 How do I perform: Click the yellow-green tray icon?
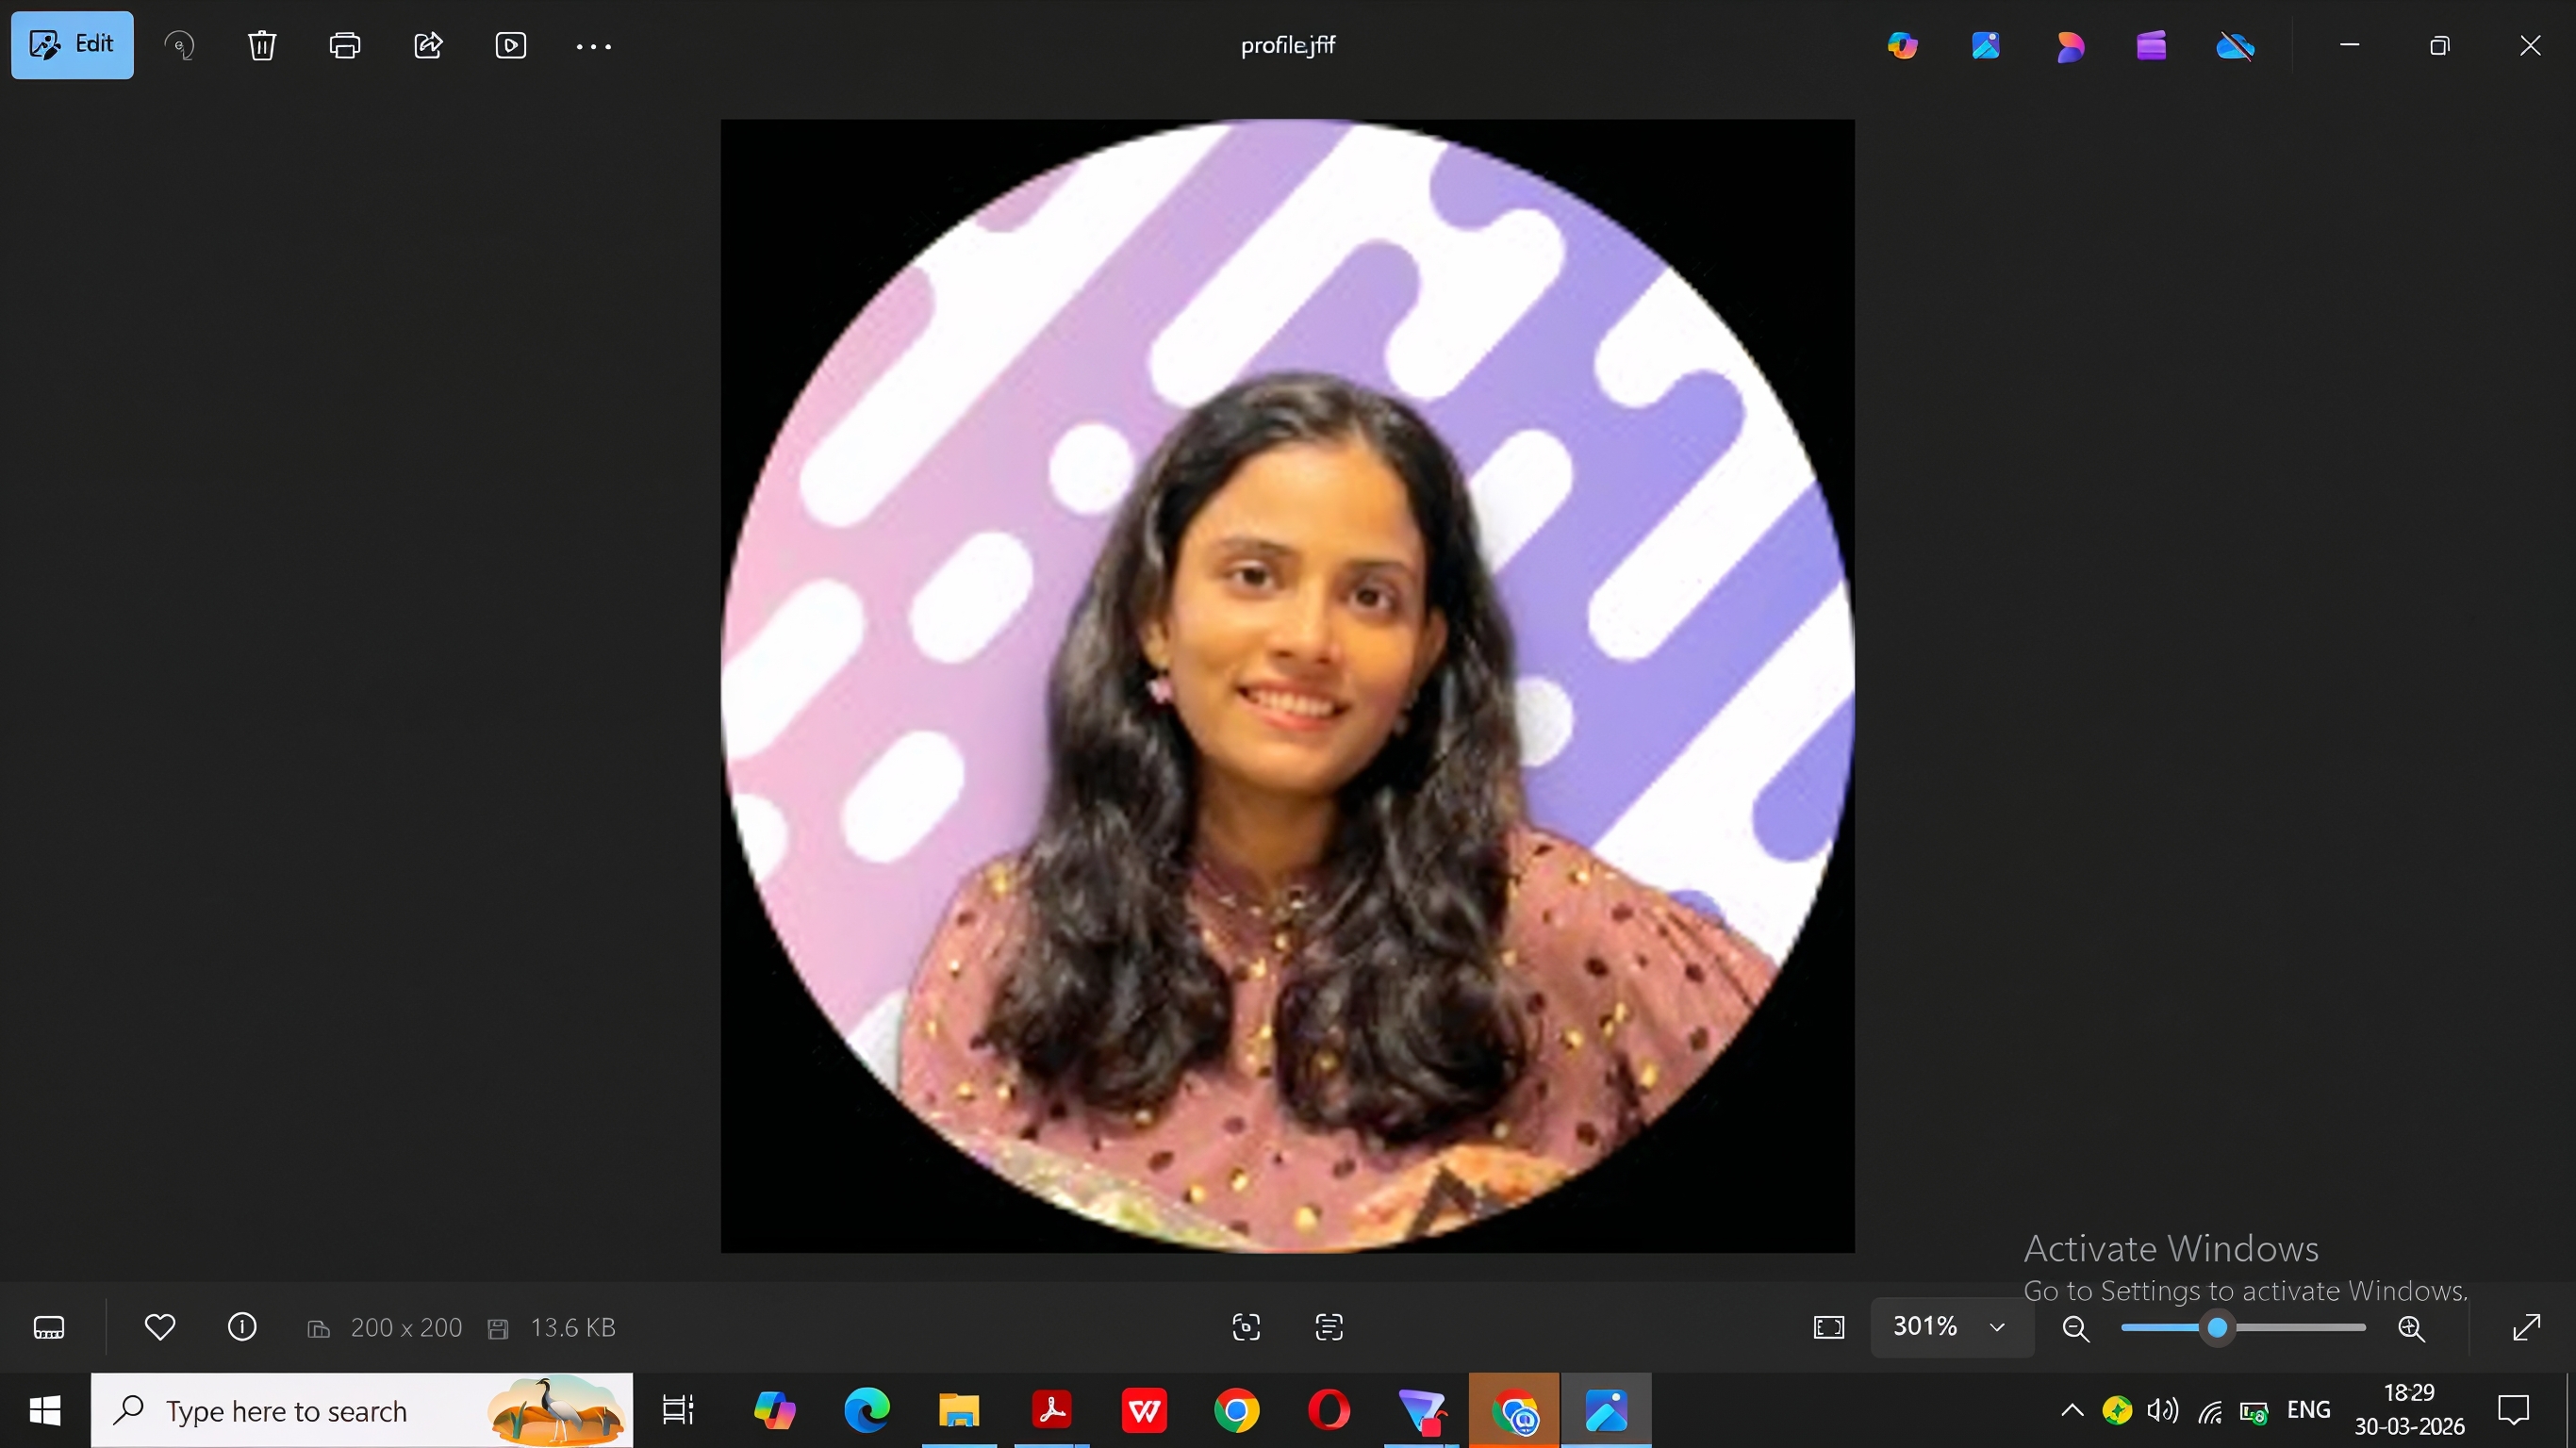[2117, 1411]
